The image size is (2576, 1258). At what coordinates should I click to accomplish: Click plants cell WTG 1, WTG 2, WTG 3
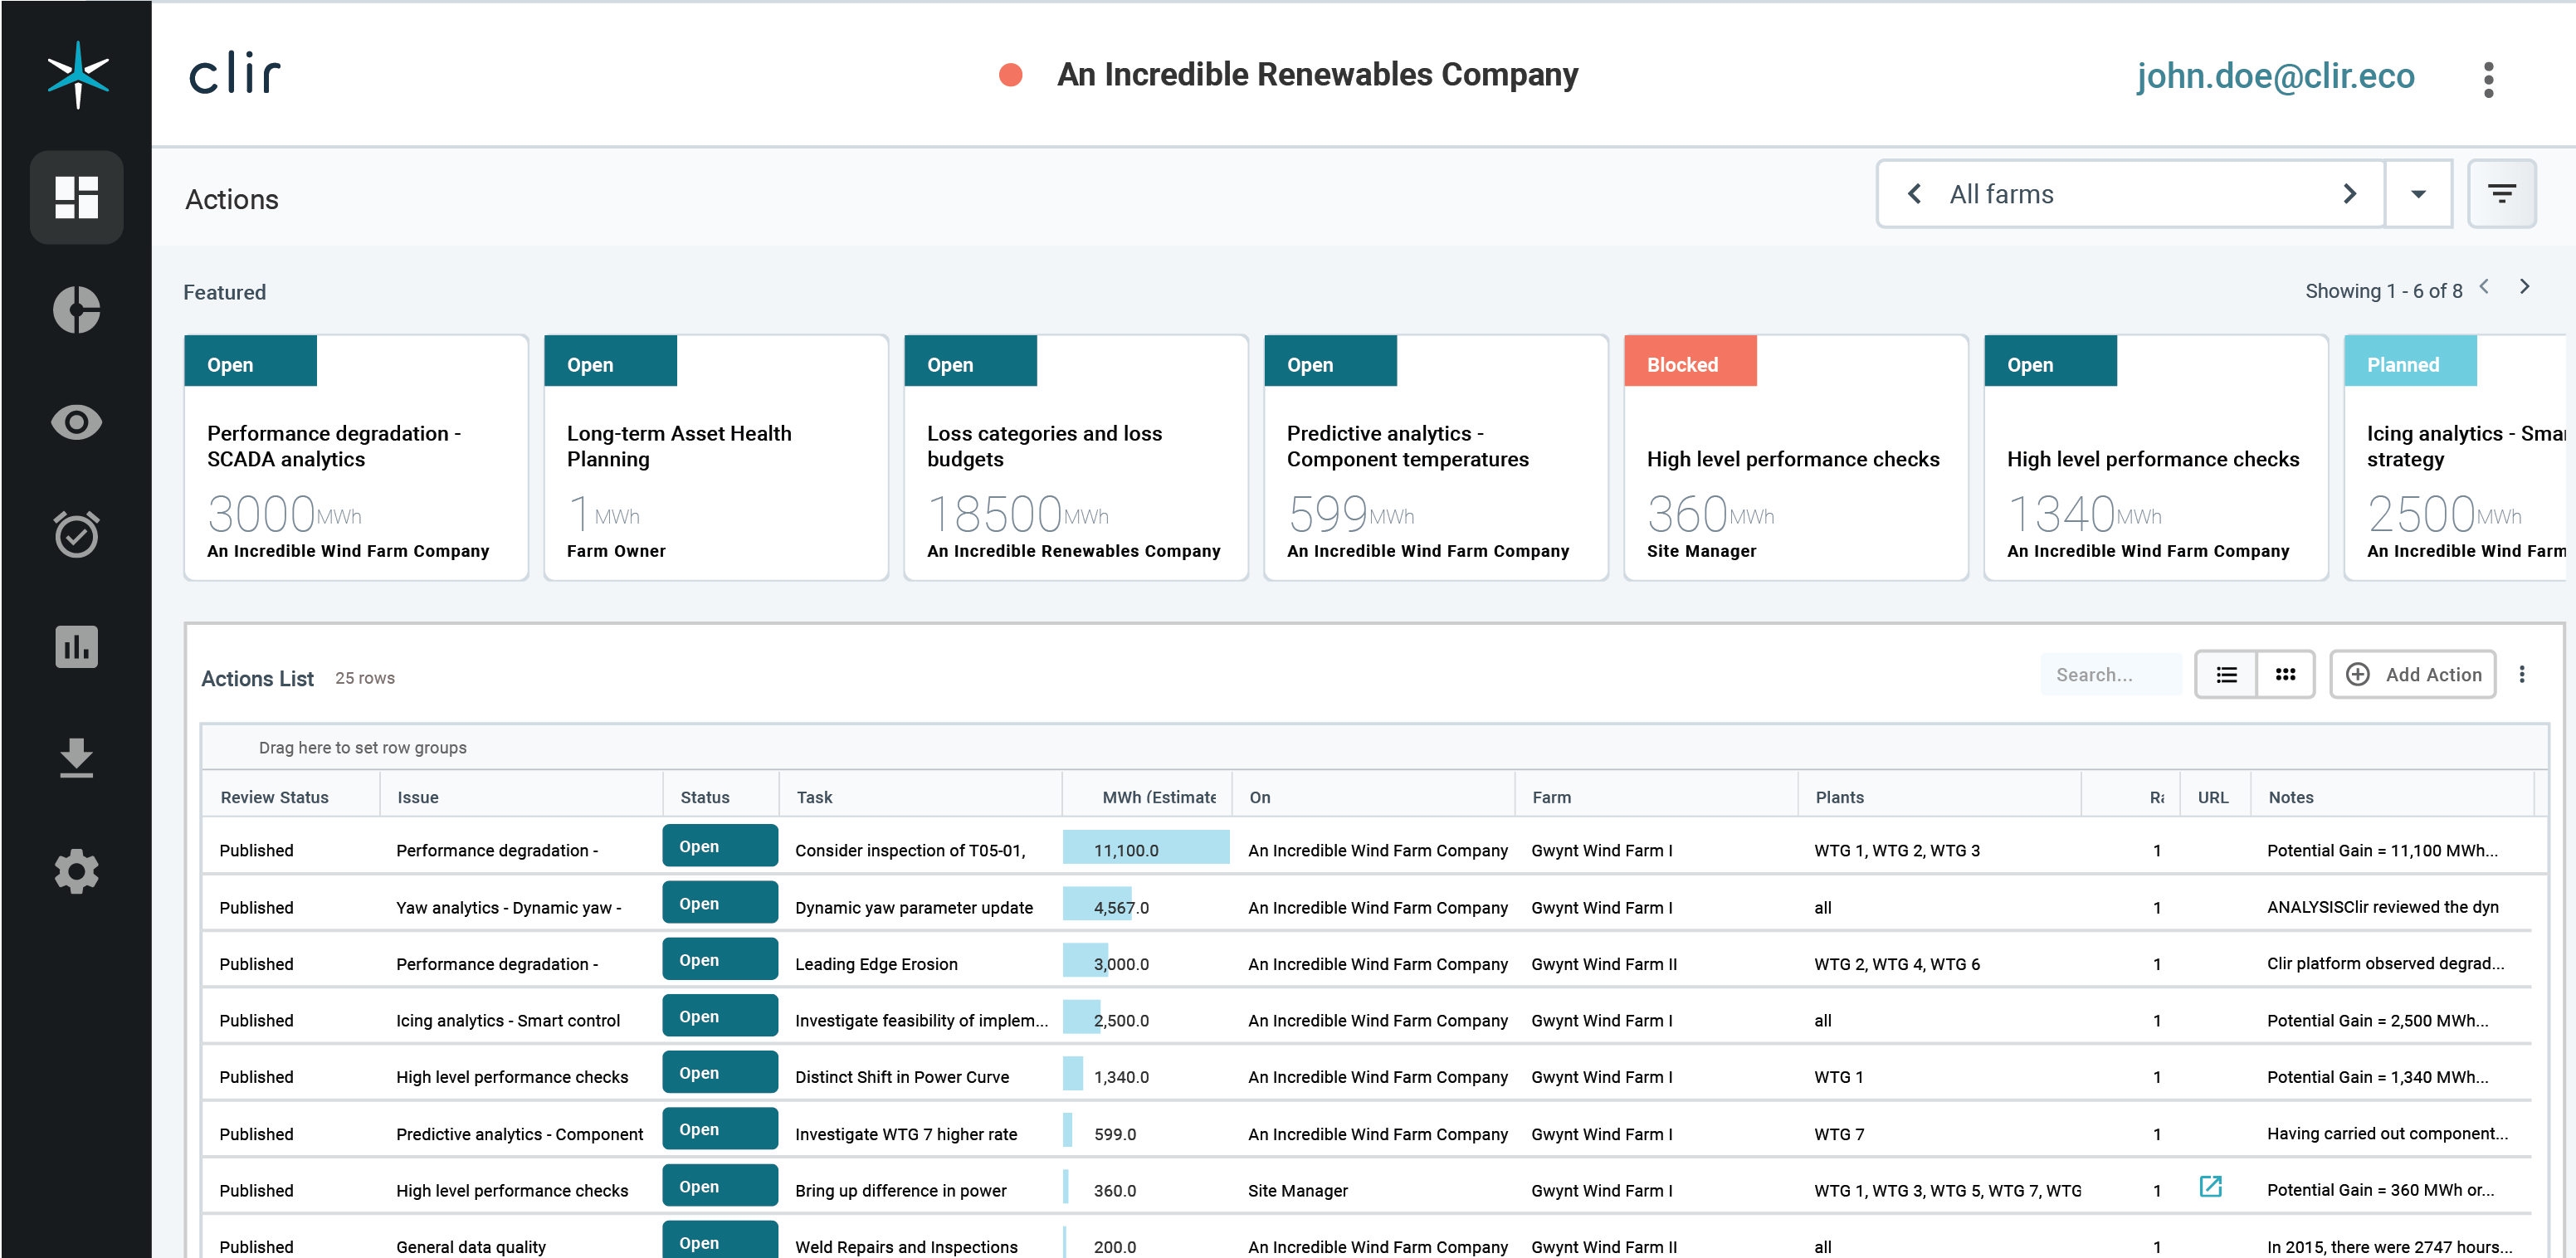point(1897,850)
